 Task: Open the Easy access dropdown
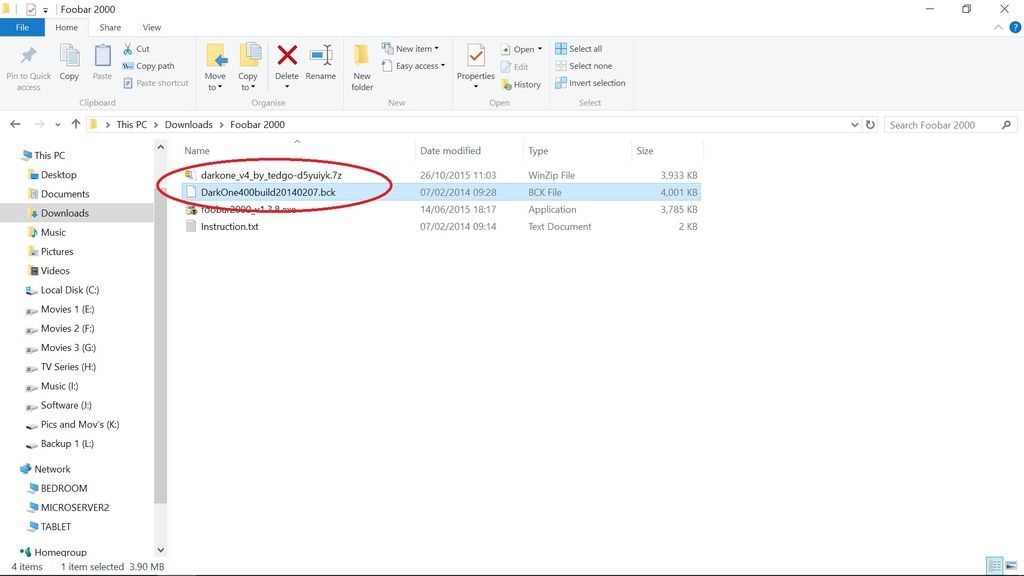tap(413, 66)
